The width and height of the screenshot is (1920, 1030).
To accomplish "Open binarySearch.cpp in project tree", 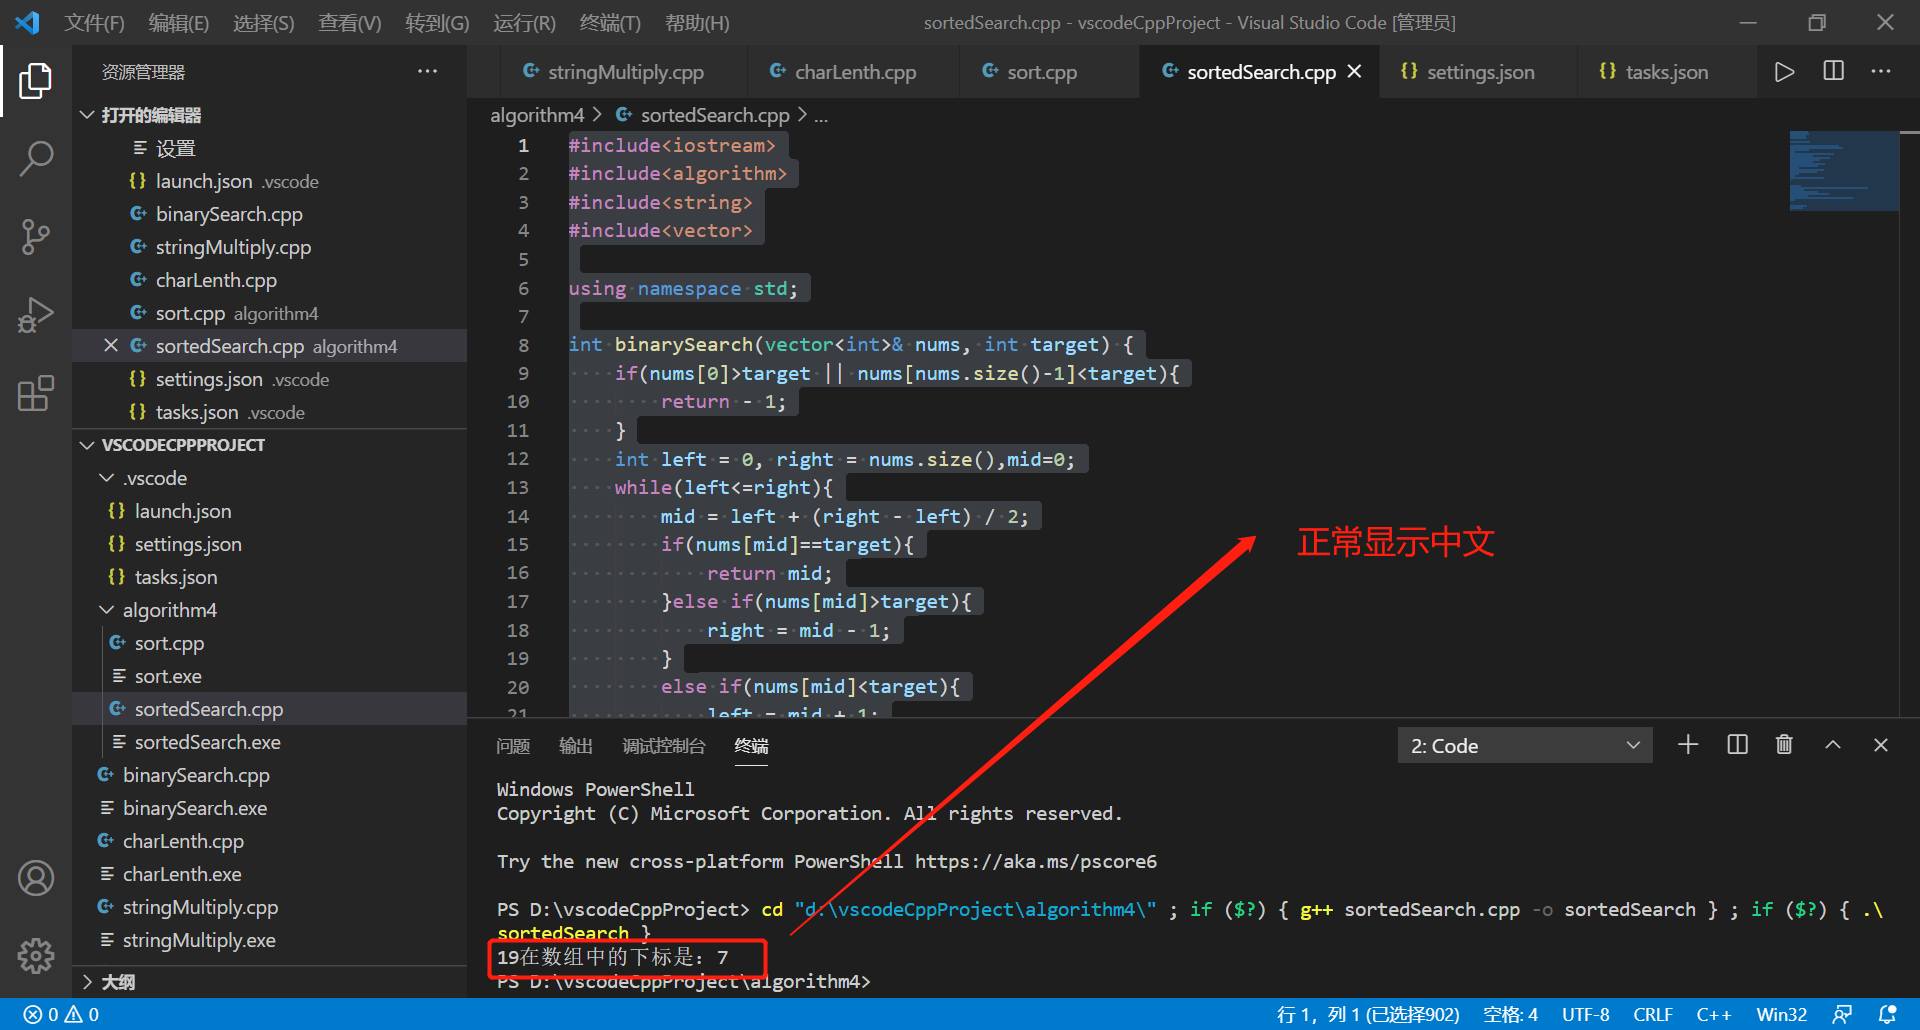I will [x=270, y=775].
